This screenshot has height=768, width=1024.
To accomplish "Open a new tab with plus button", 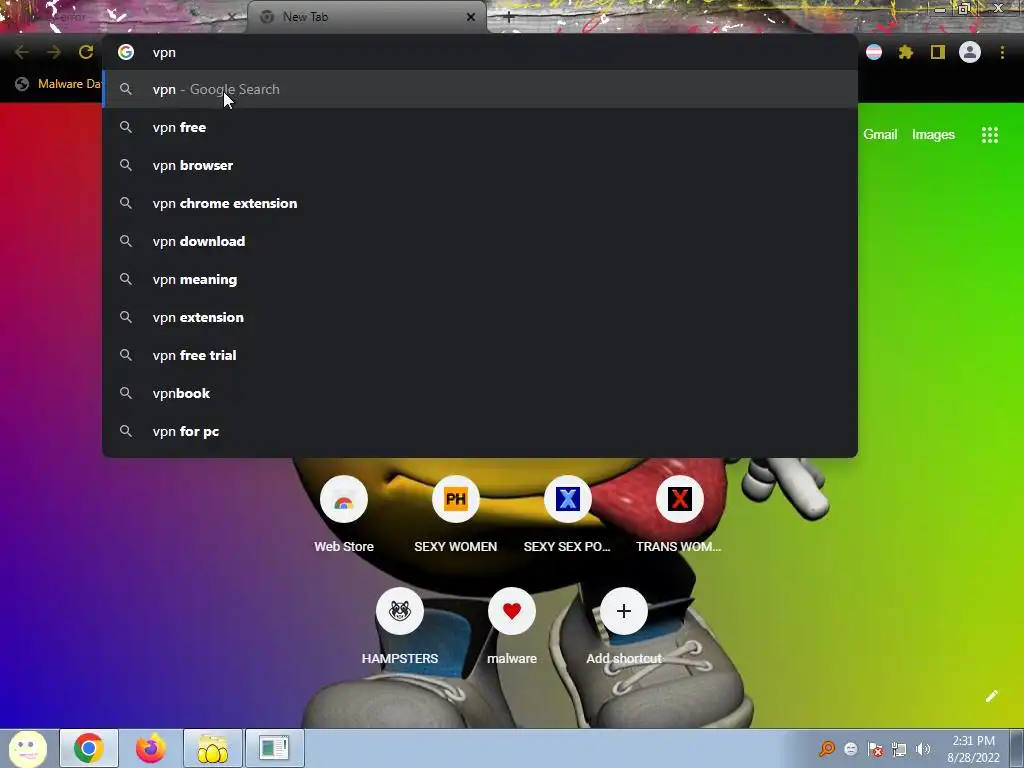I will click(509, 17).
